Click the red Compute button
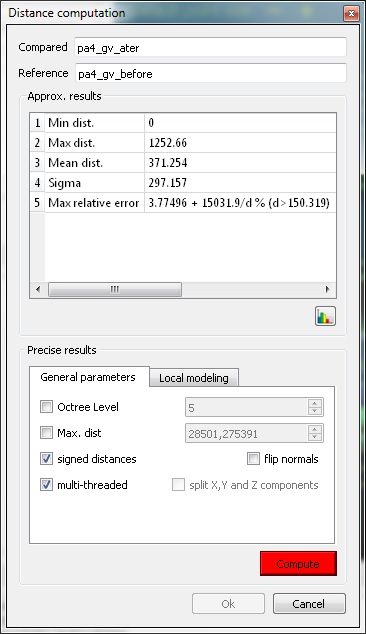The image size is (366, 634). click(298, 564)
